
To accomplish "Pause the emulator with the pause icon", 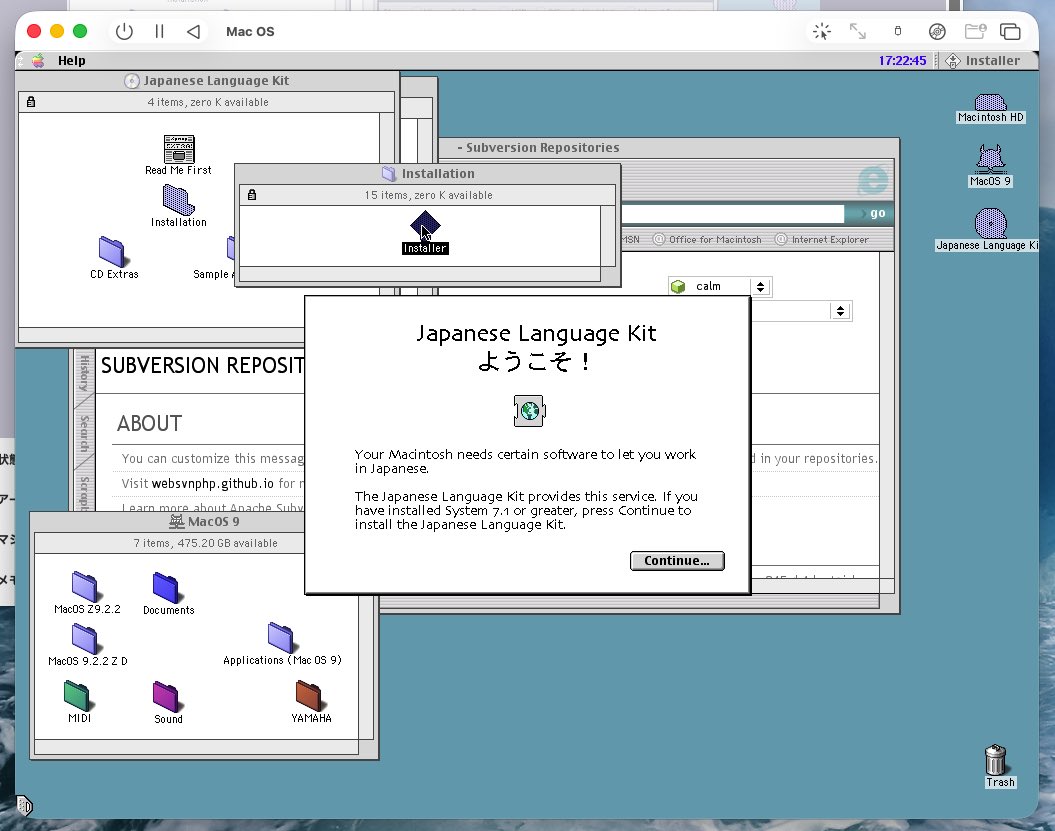I will pyautogui.click(x=159, y=32).
